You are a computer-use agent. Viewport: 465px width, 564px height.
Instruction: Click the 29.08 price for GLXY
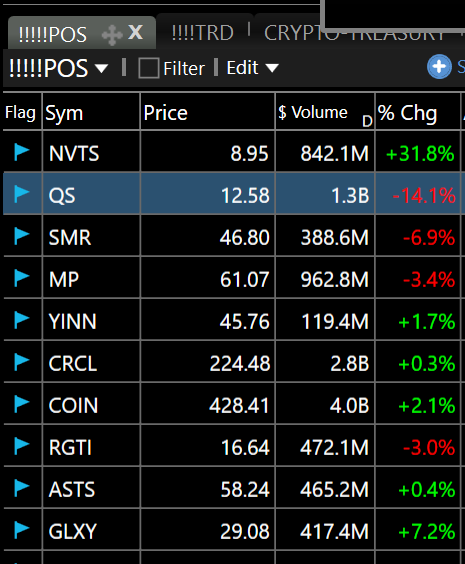pos(245,532)
